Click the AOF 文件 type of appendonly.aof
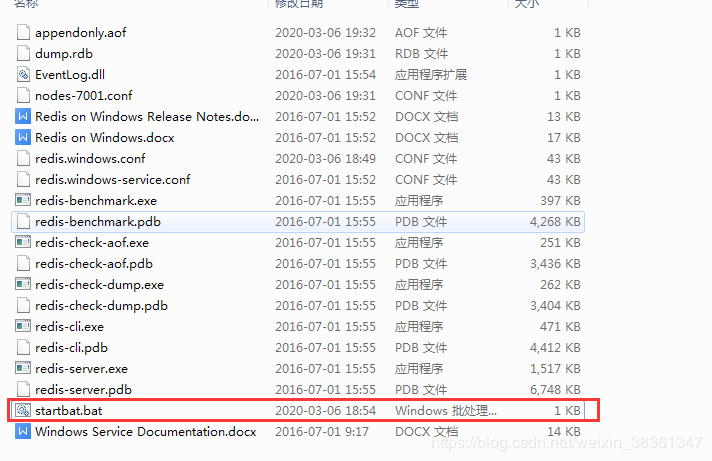This screenshot has height=461, width=712. 421,33
